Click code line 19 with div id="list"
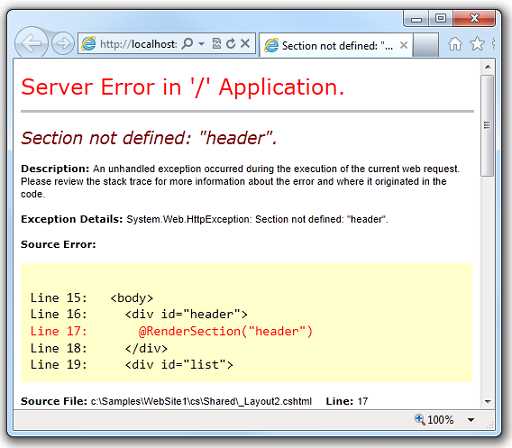Screen dimensions: 512x448 [131, 364]
